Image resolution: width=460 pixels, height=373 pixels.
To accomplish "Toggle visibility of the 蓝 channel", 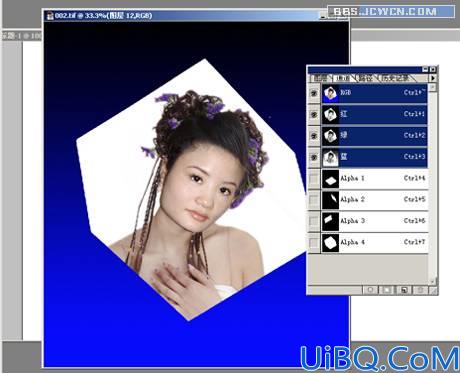I will (314, 157).
